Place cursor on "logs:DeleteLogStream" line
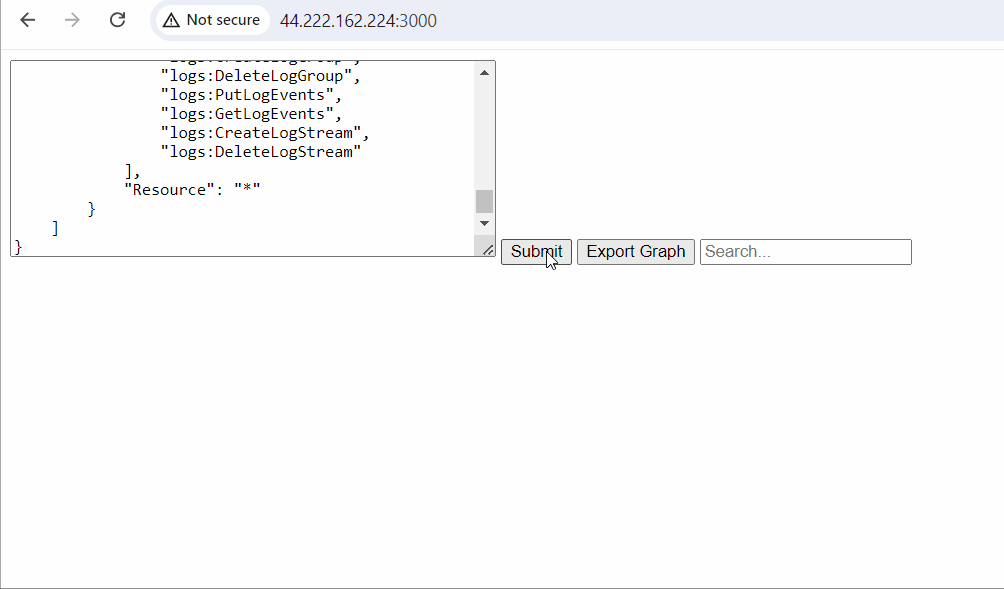This screenshot has width=1004, height=589. click(x=261, y=152)
